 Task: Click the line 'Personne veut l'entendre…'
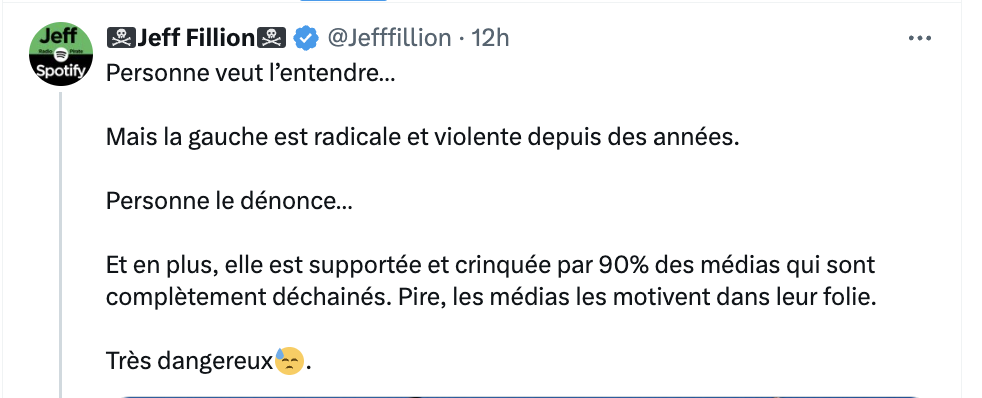click(251, 73)
